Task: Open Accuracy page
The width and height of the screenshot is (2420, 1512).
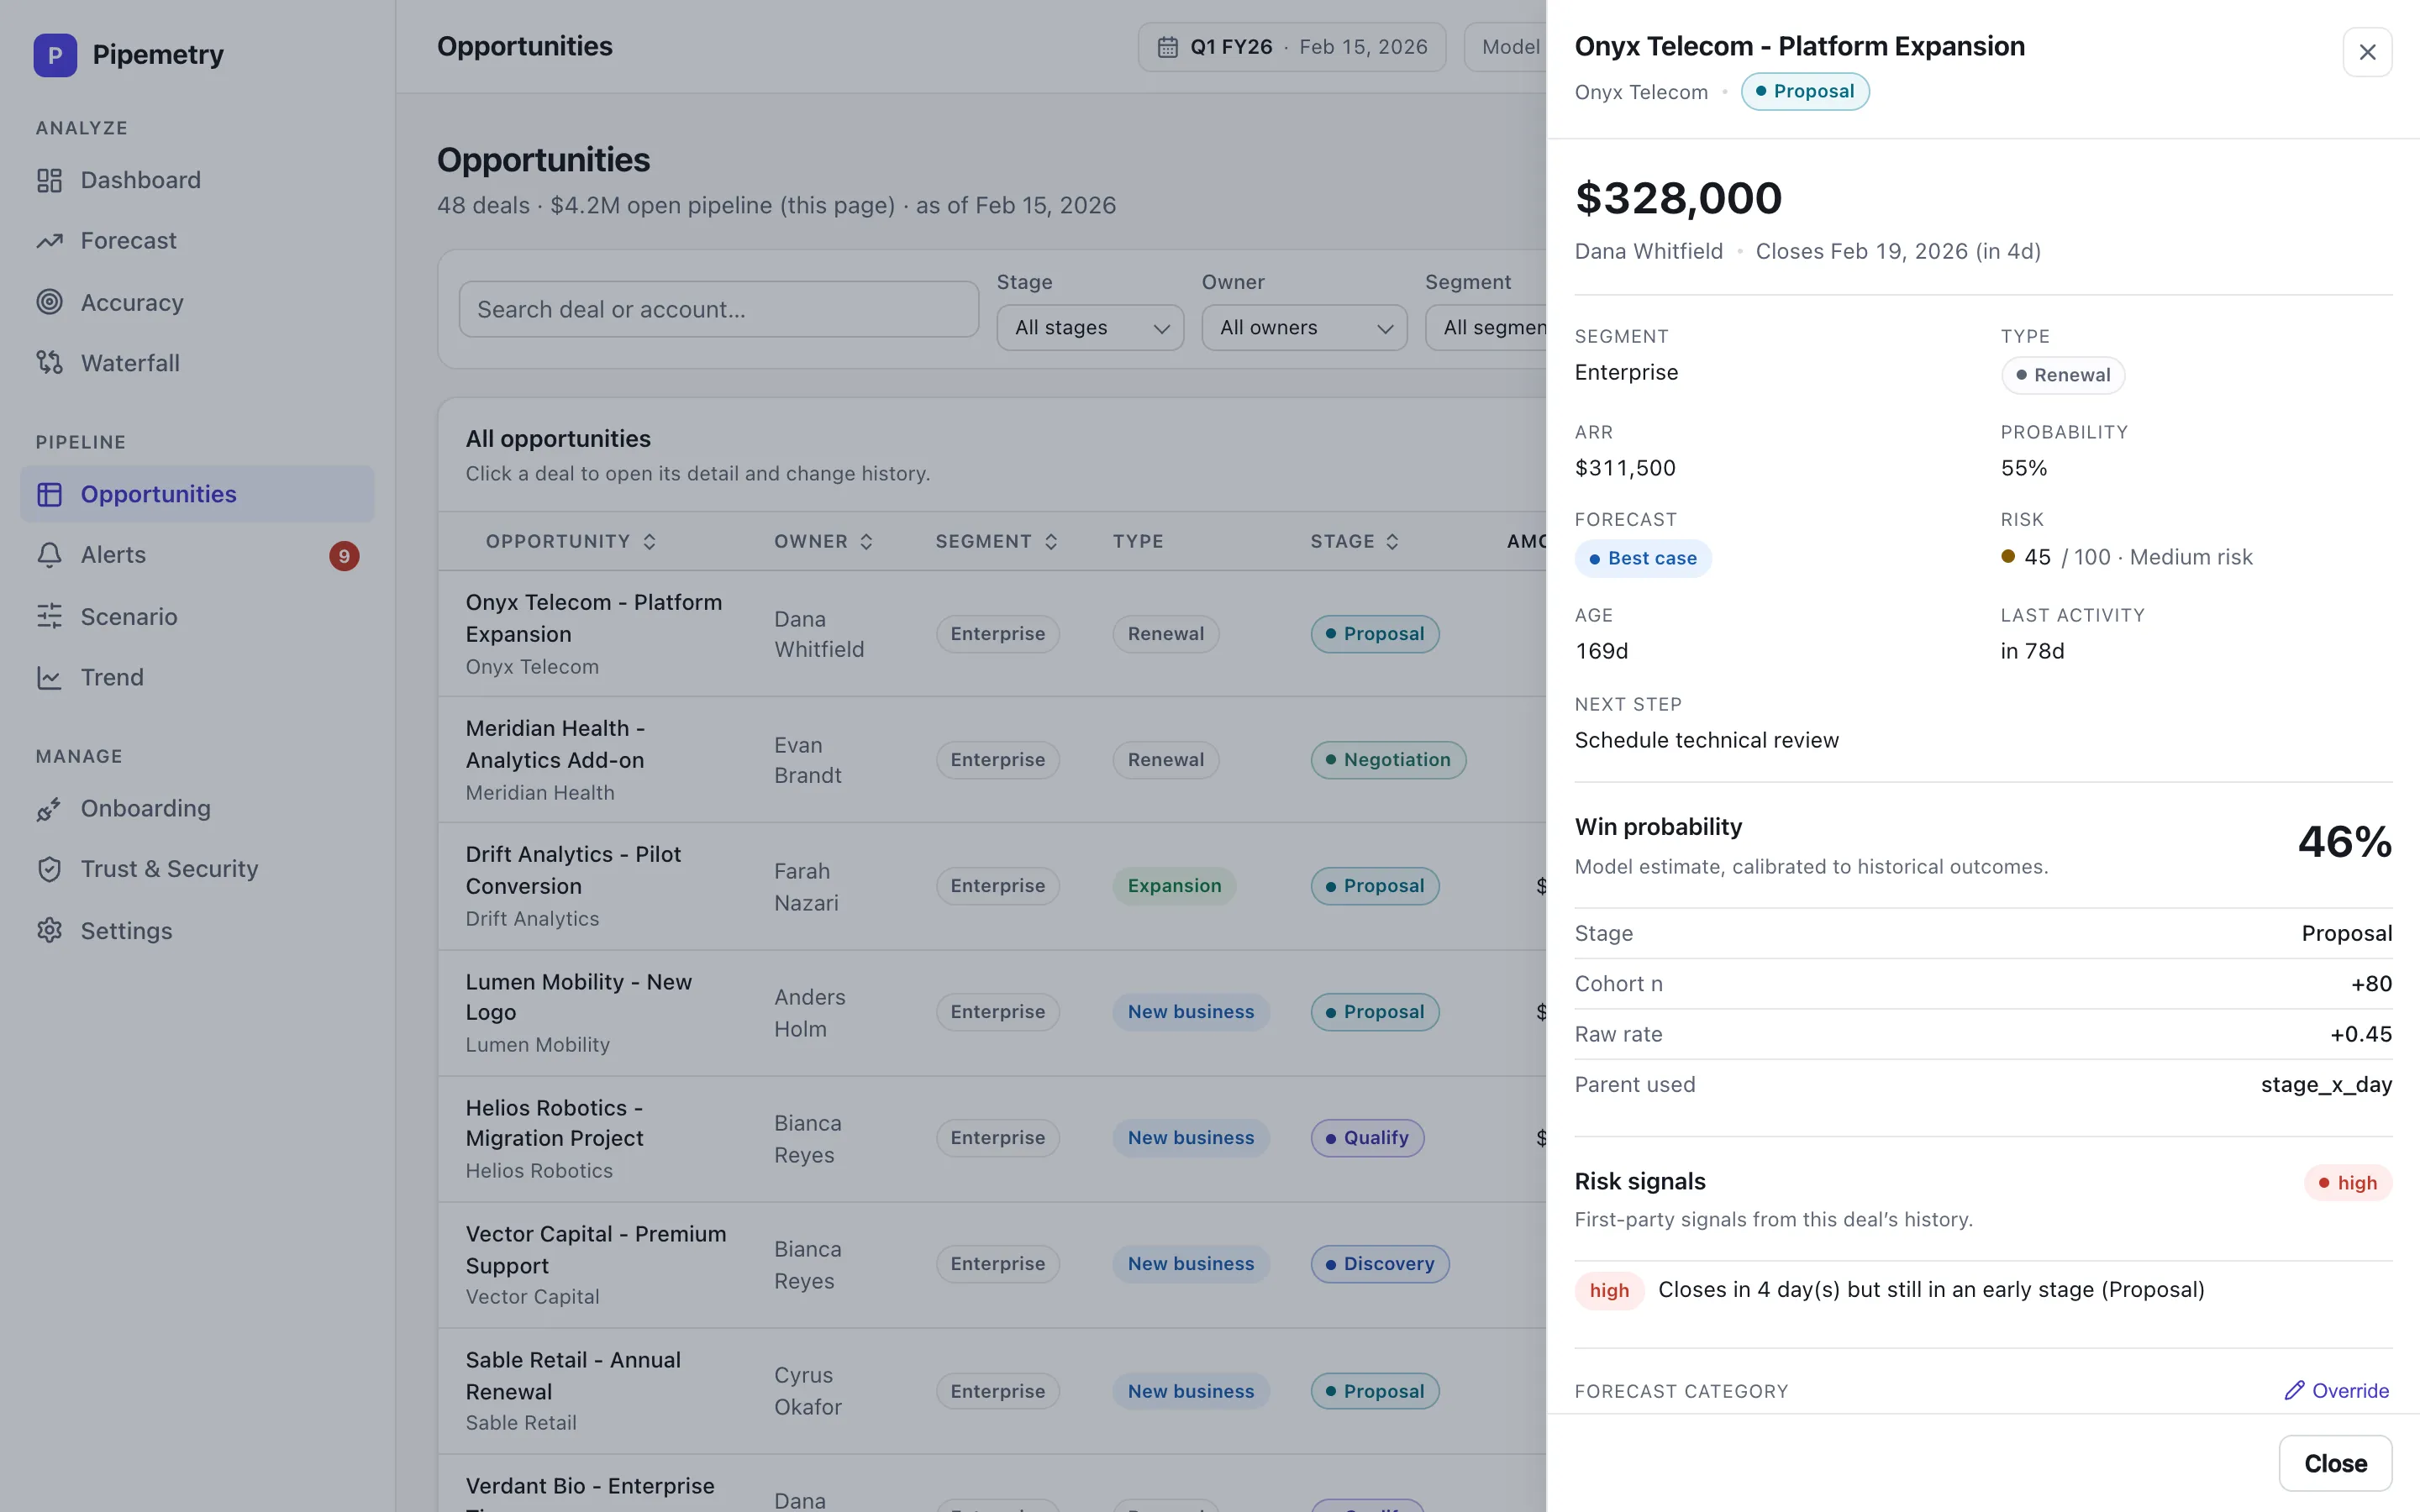Action: [197, 302]
